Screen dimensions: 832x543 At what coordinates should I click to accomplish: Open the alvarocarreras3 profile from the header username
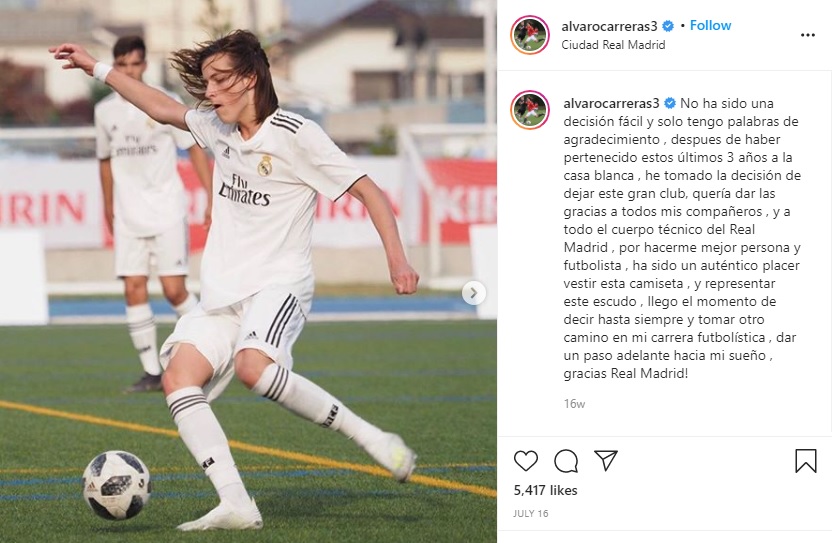(609, 26)
